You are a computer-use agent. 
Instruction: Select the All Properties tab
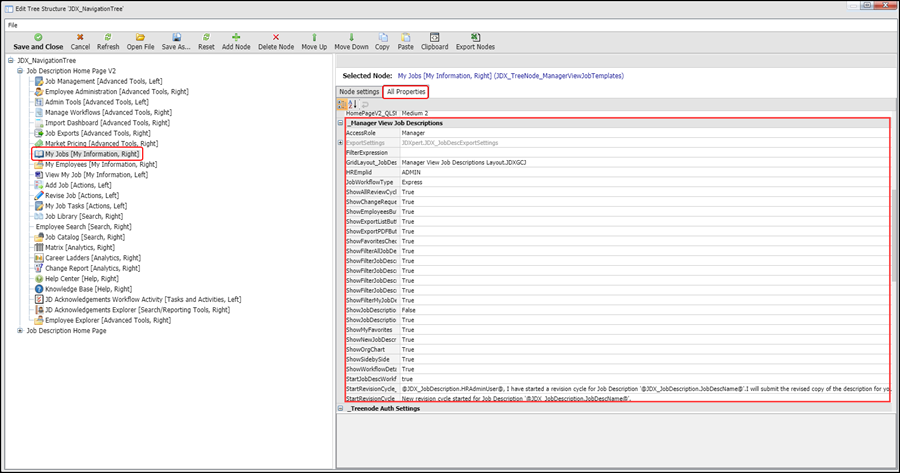coord(406,92)
